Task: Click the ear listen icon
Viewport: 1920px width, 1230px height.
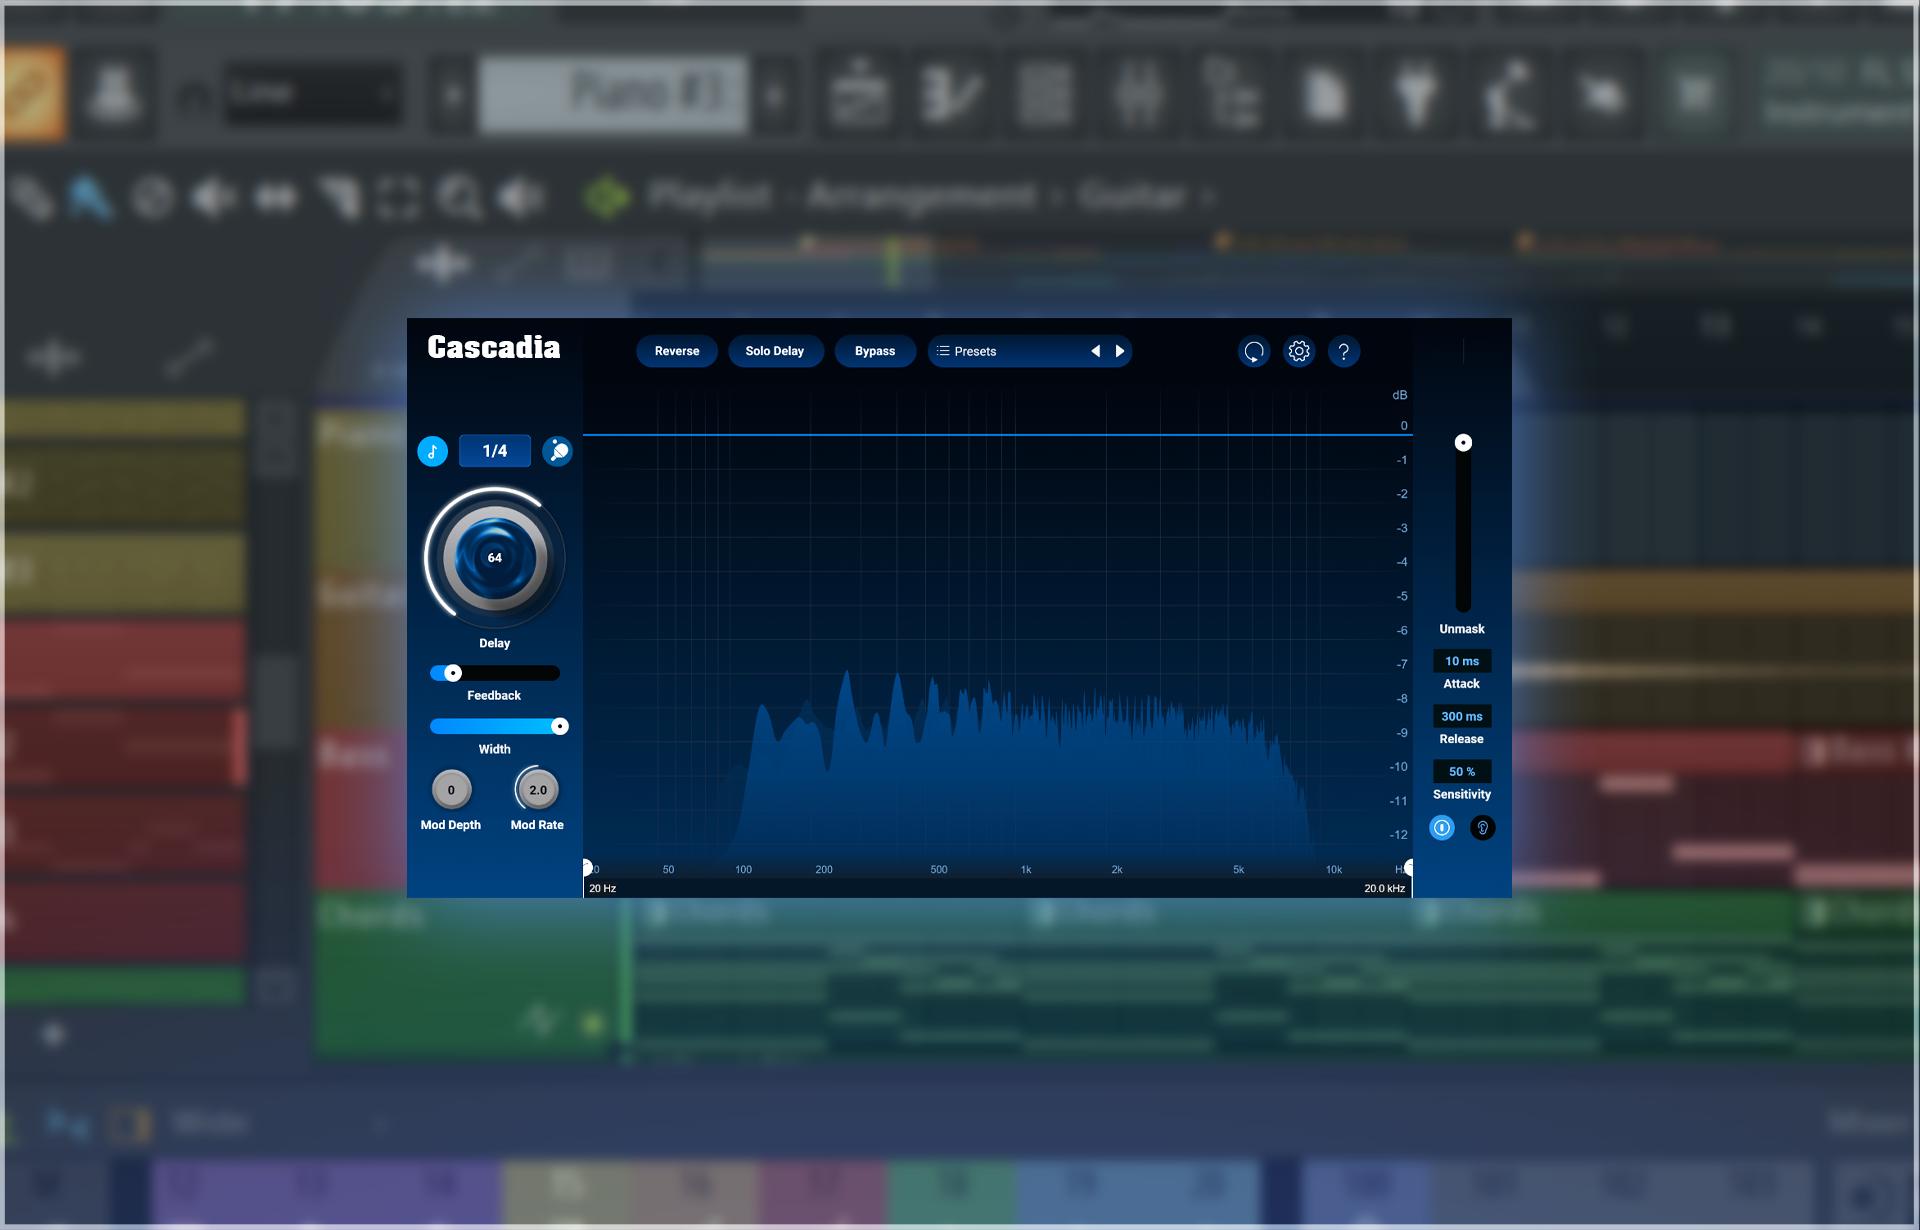Action: (x=1483, y=828)
